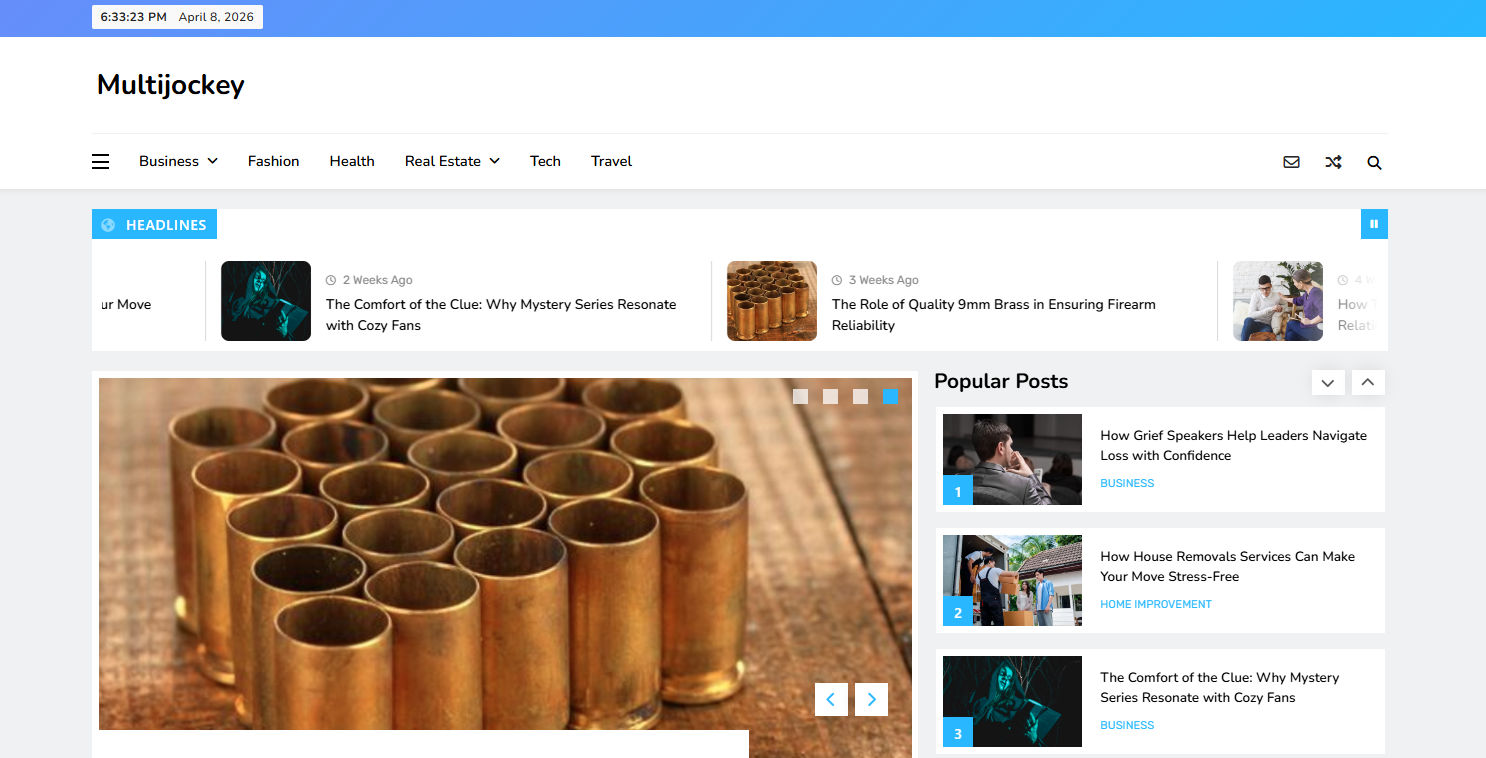Click BUSINESS tag under popular post 3

click(x=1127, y=725)
